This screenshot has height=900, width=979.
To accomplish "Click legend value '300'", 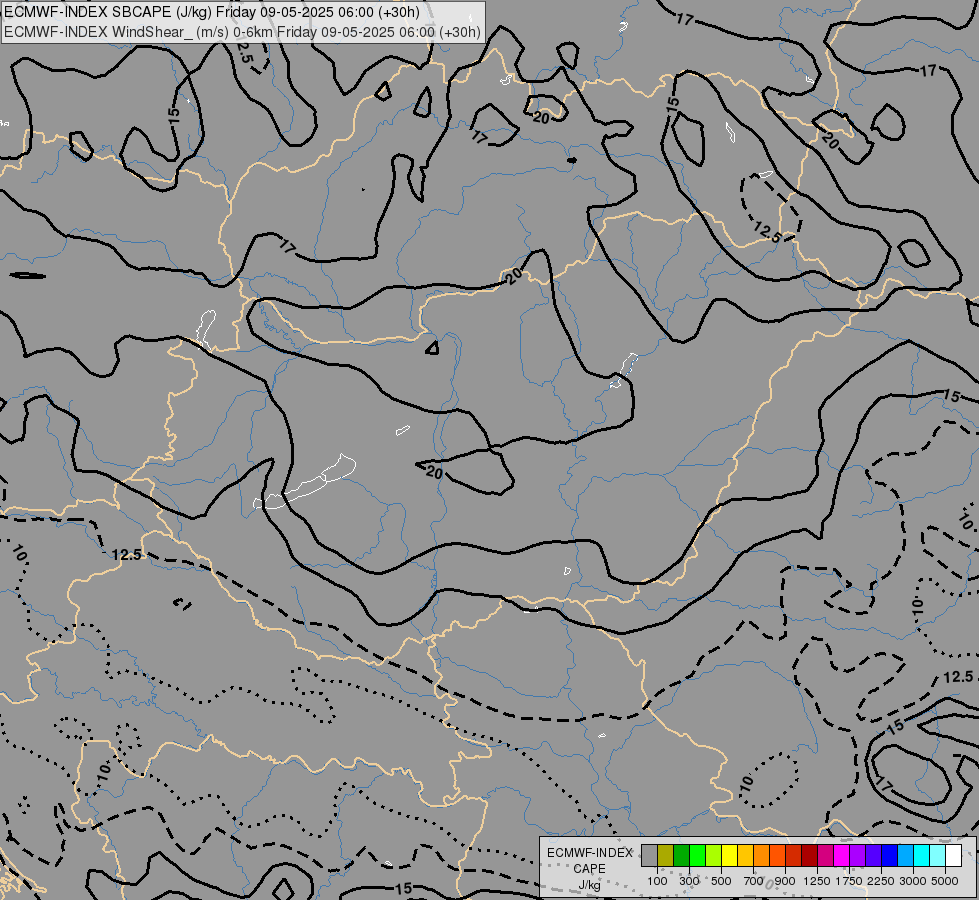I will tap(689, 881).
